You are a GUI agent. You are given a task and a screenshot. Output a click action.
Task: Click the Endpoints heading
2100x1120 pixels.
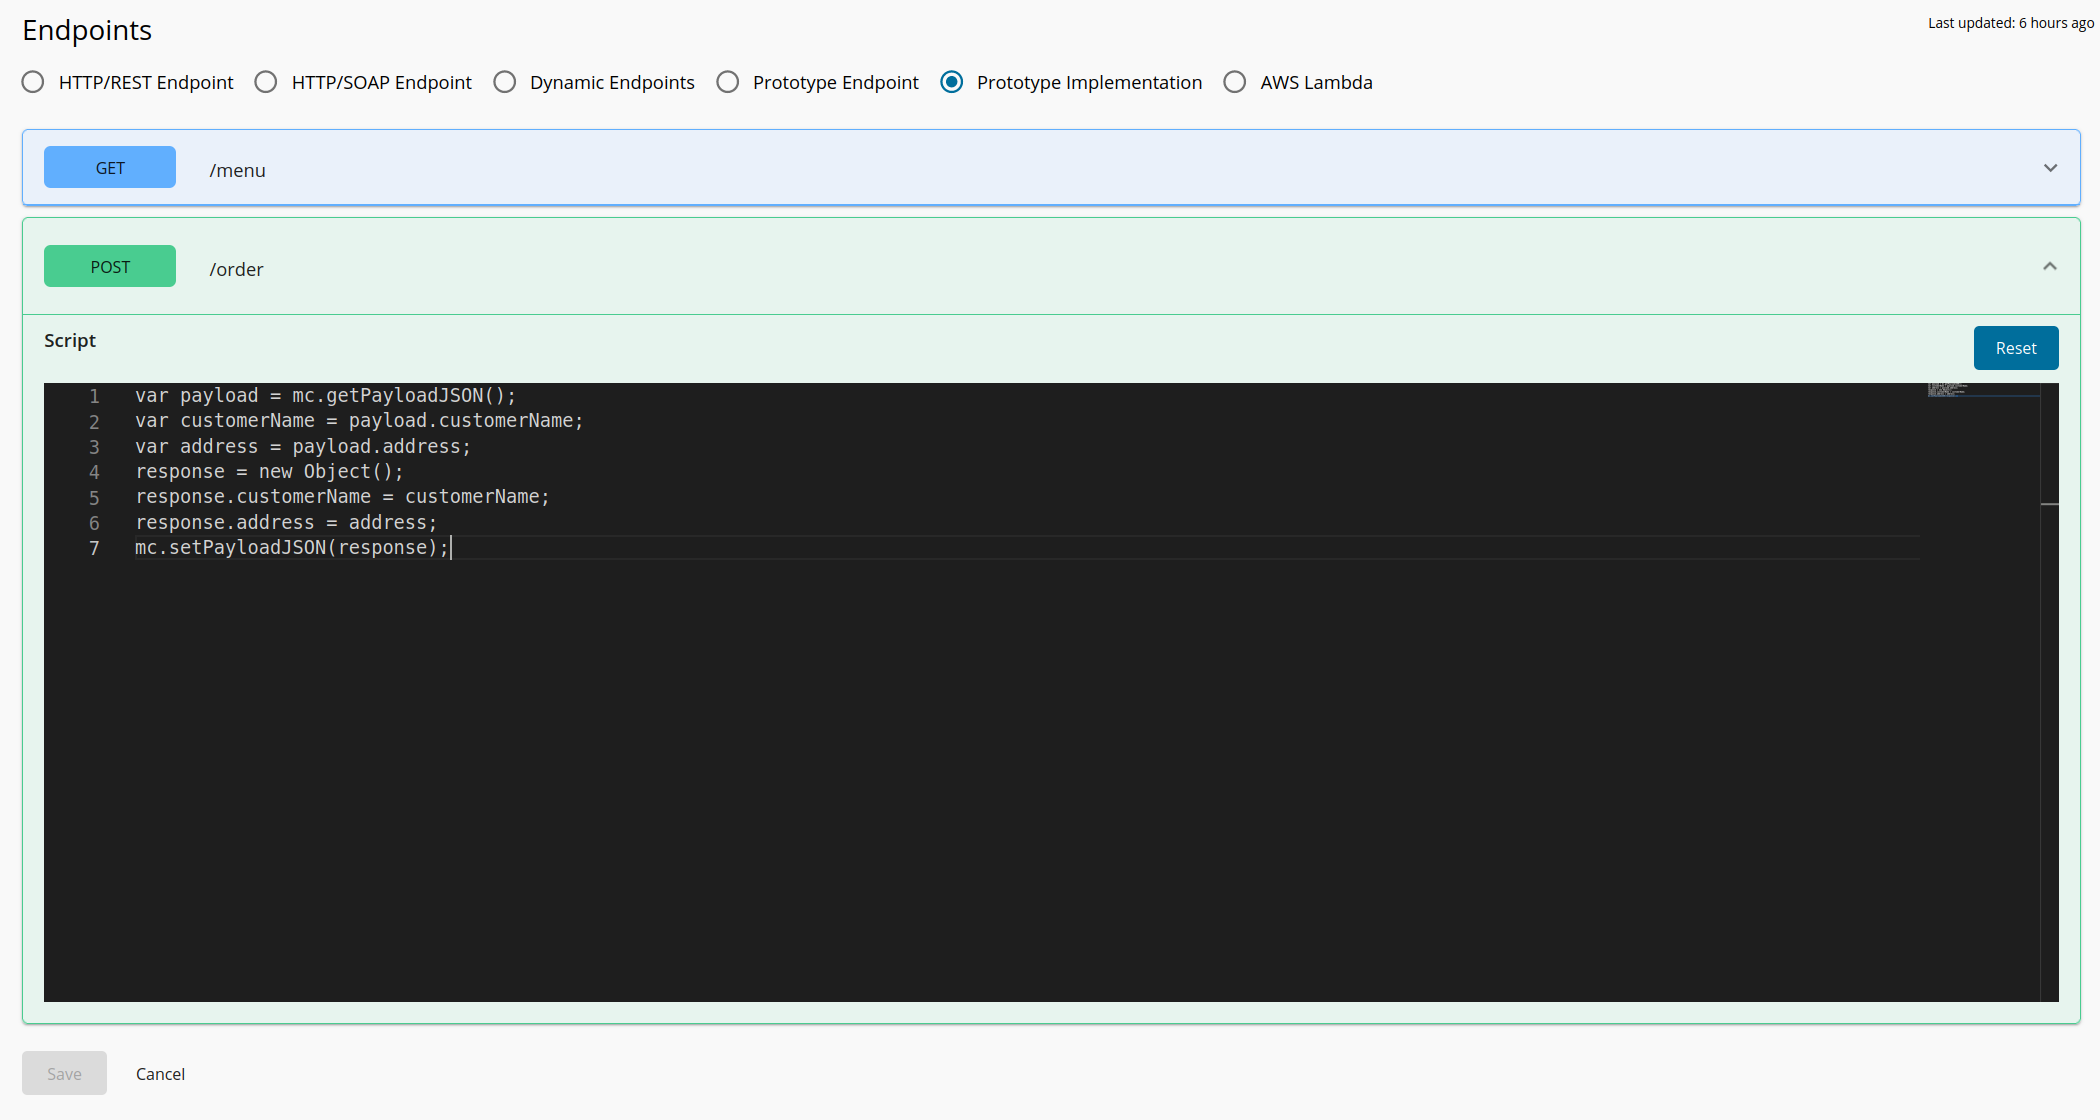pos(87,30)
